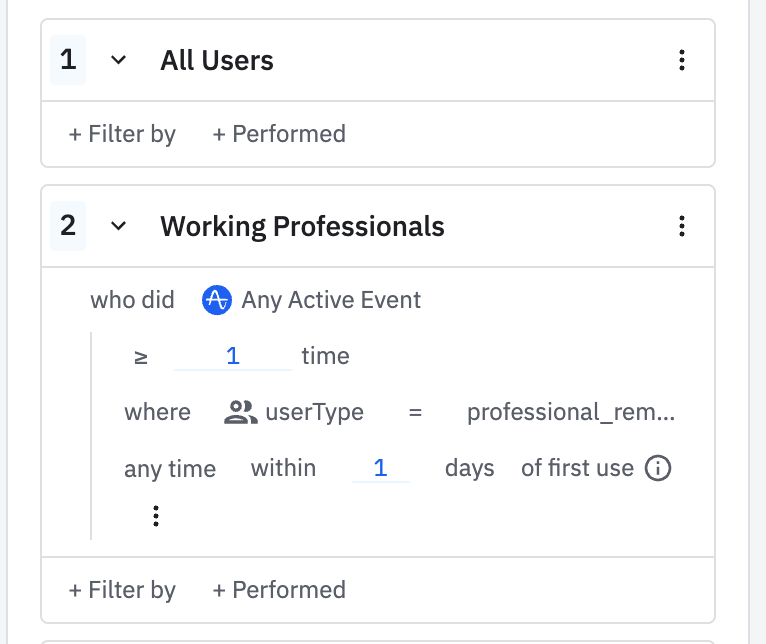Edit the event count times field
Viewport: 766px width, 644px height.
tap(233, 356)
